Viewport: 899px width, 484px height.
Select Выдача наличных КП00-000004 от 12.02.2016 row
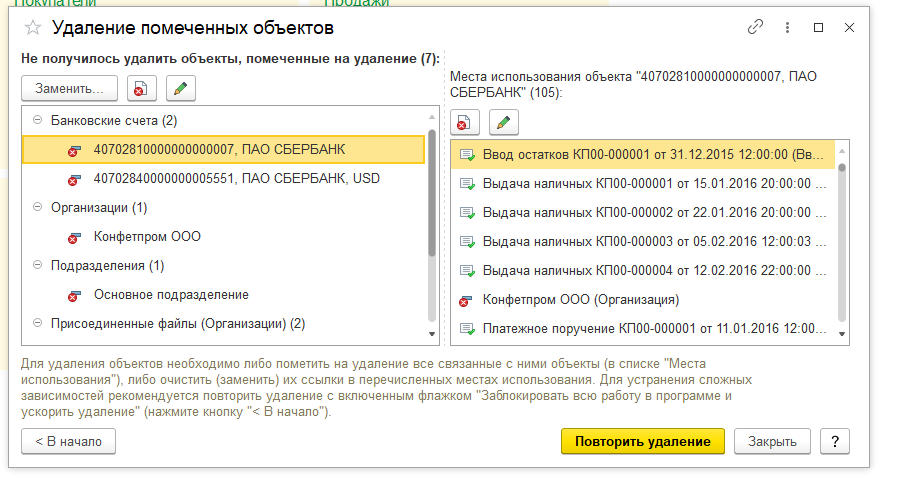click(x=643, y=271)
